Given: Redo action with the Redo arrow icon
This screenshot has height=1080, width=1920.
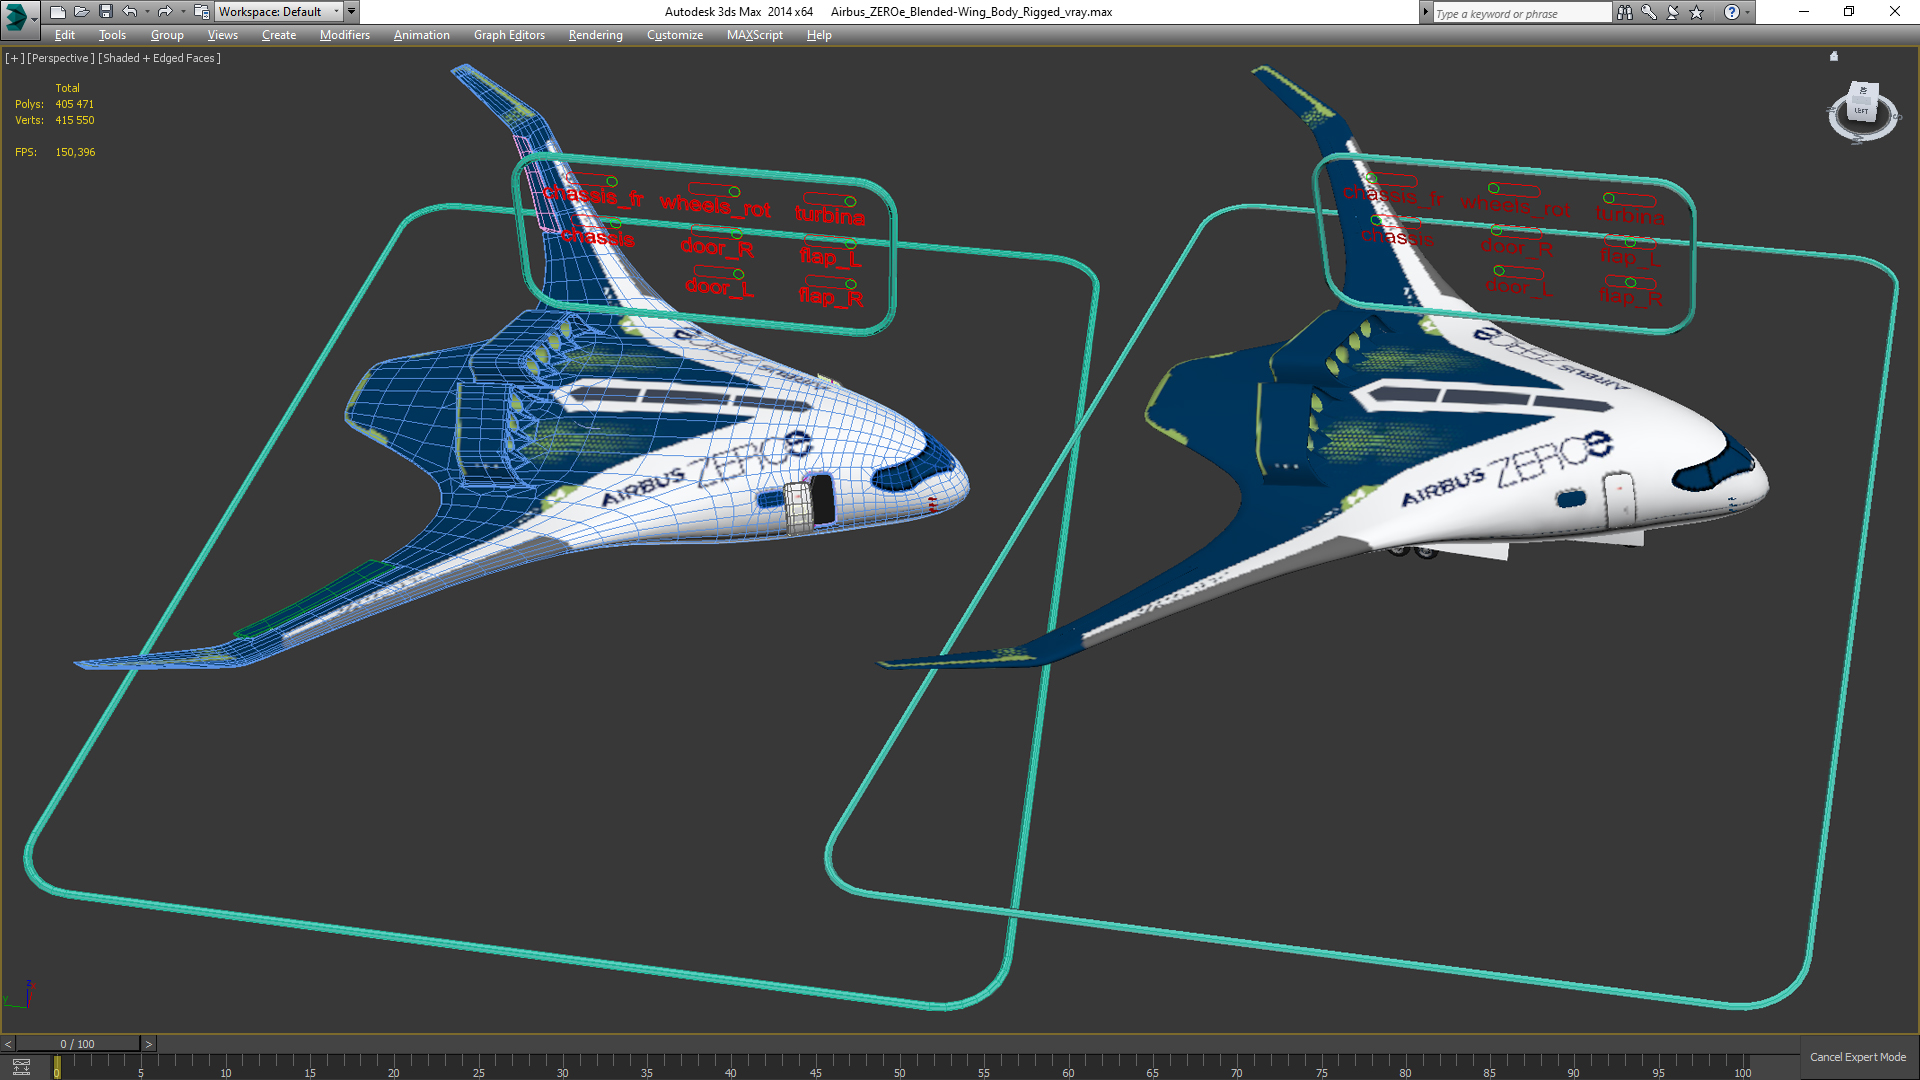Looking at the screenshot, I should pyautogui.click(x=165, y=12).
